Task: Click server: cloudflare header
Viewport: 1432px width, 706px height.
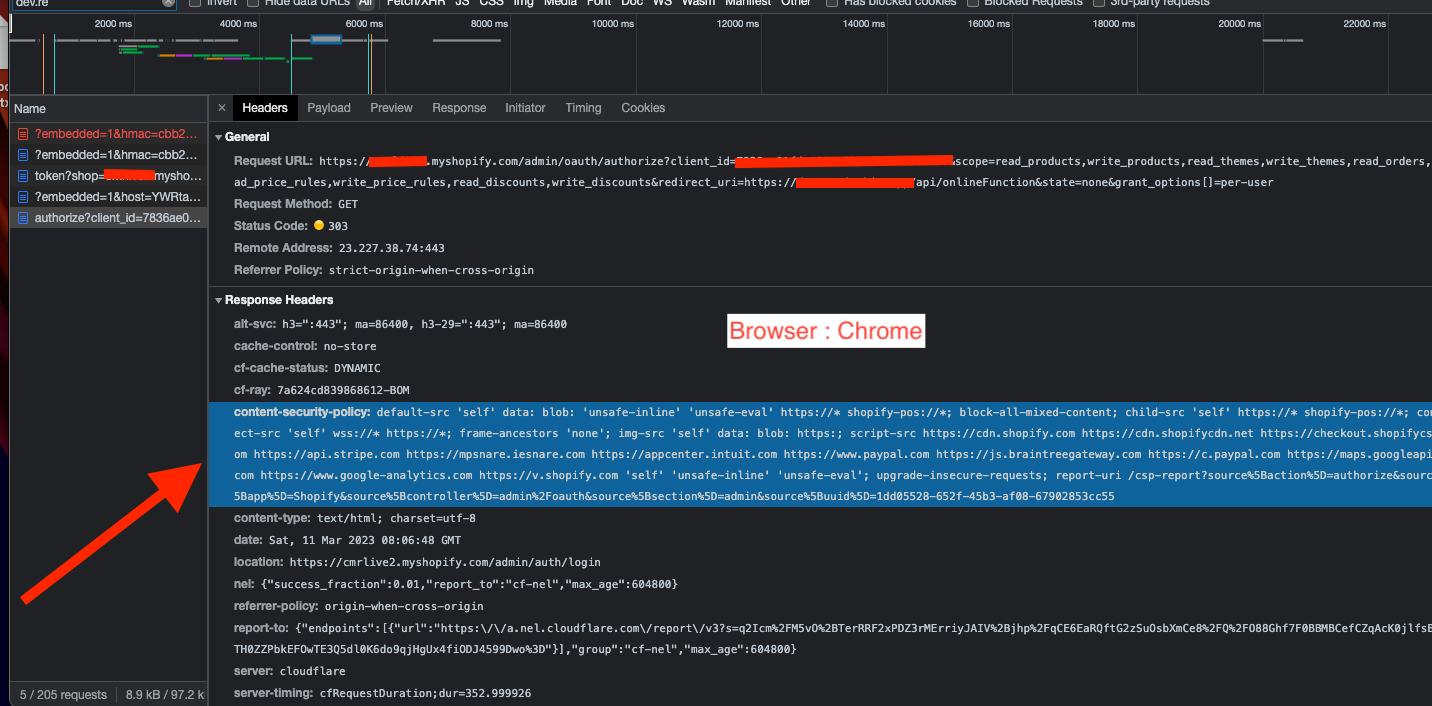Action: 288,671
